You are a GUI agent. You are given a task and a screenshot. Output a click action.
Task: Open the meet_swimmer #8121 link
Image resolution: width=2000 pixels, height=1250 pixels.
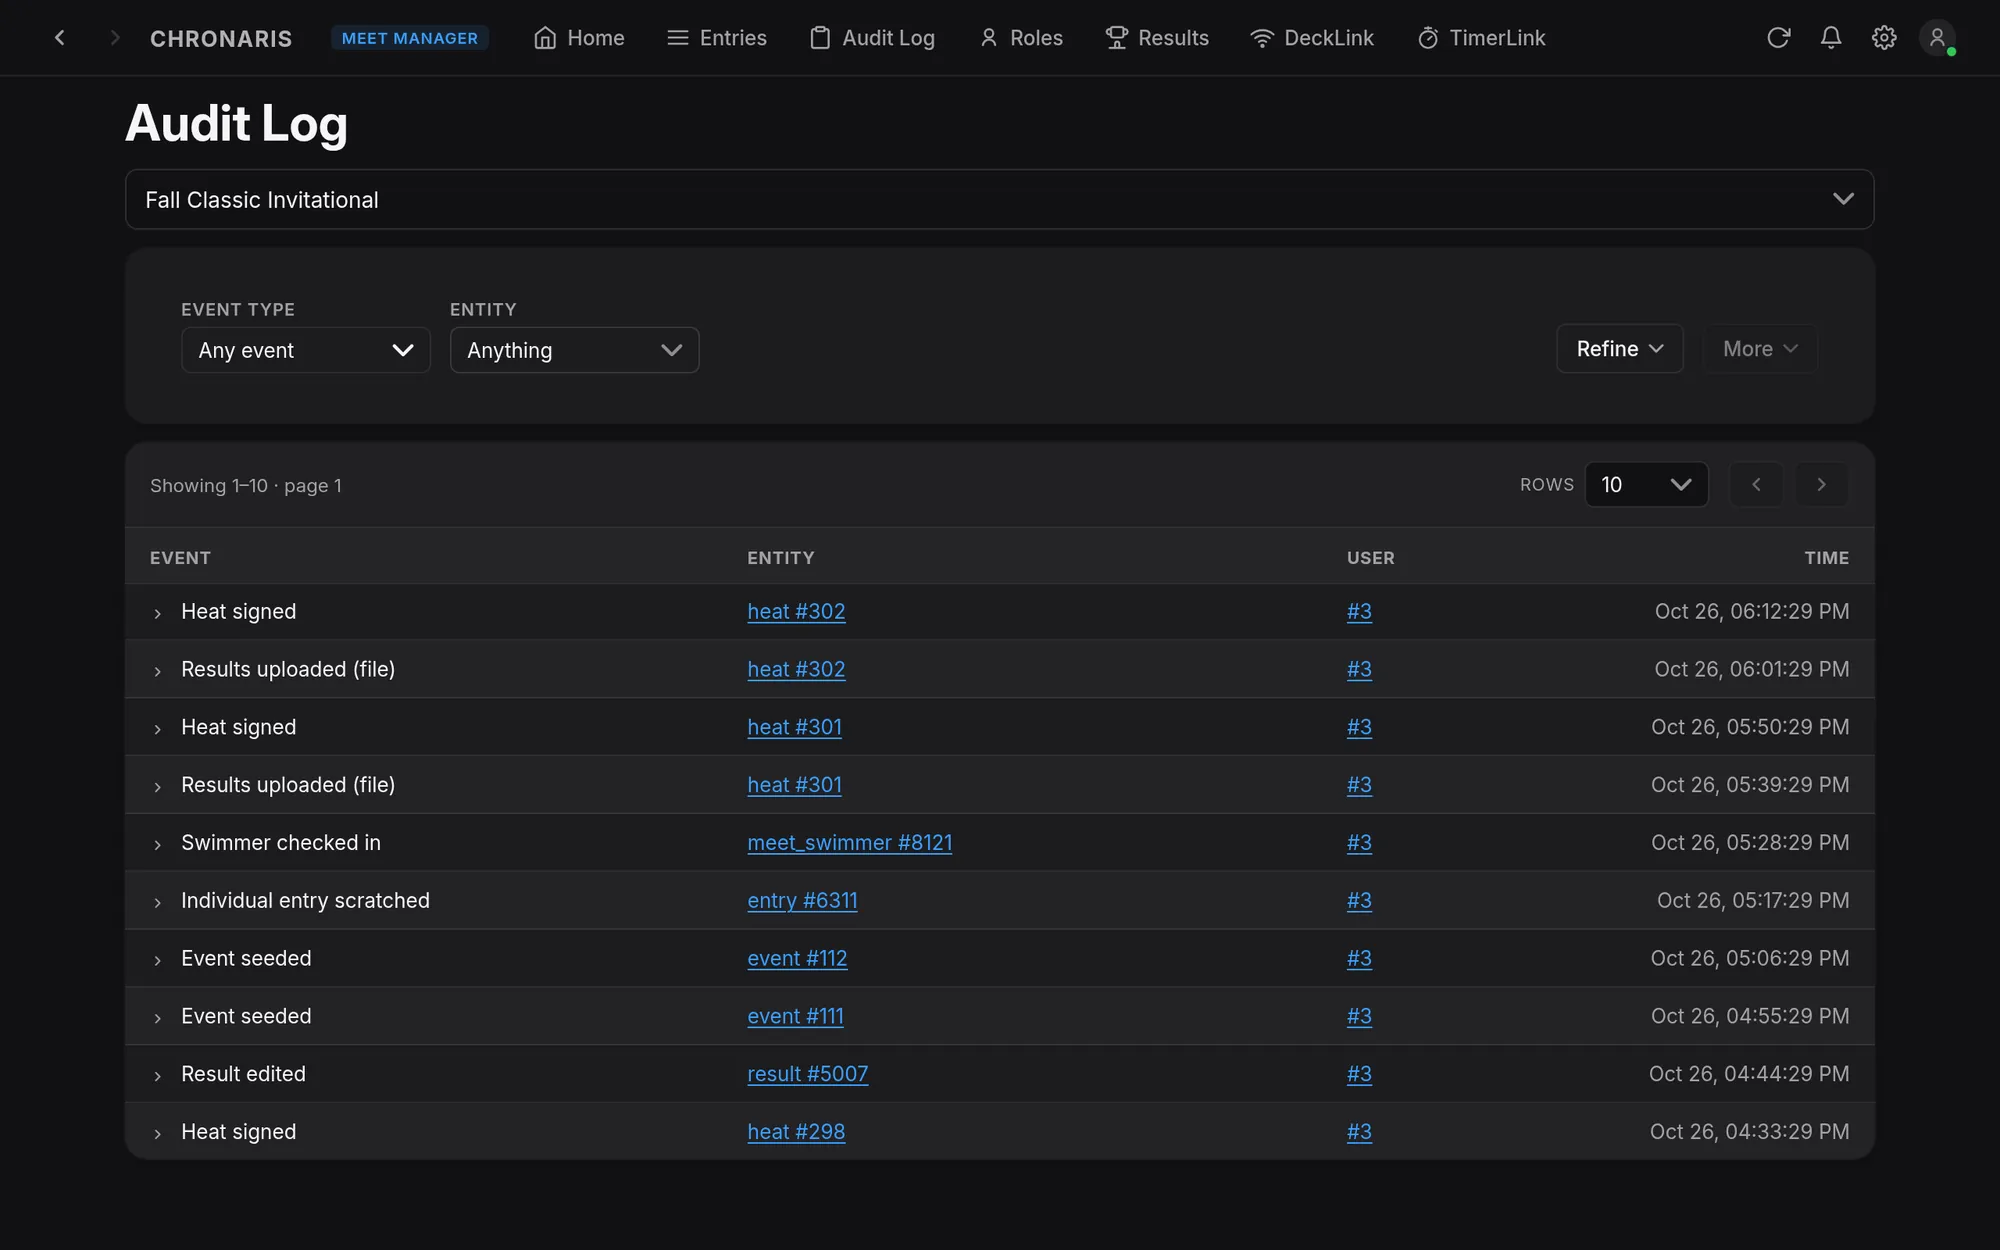849,843
